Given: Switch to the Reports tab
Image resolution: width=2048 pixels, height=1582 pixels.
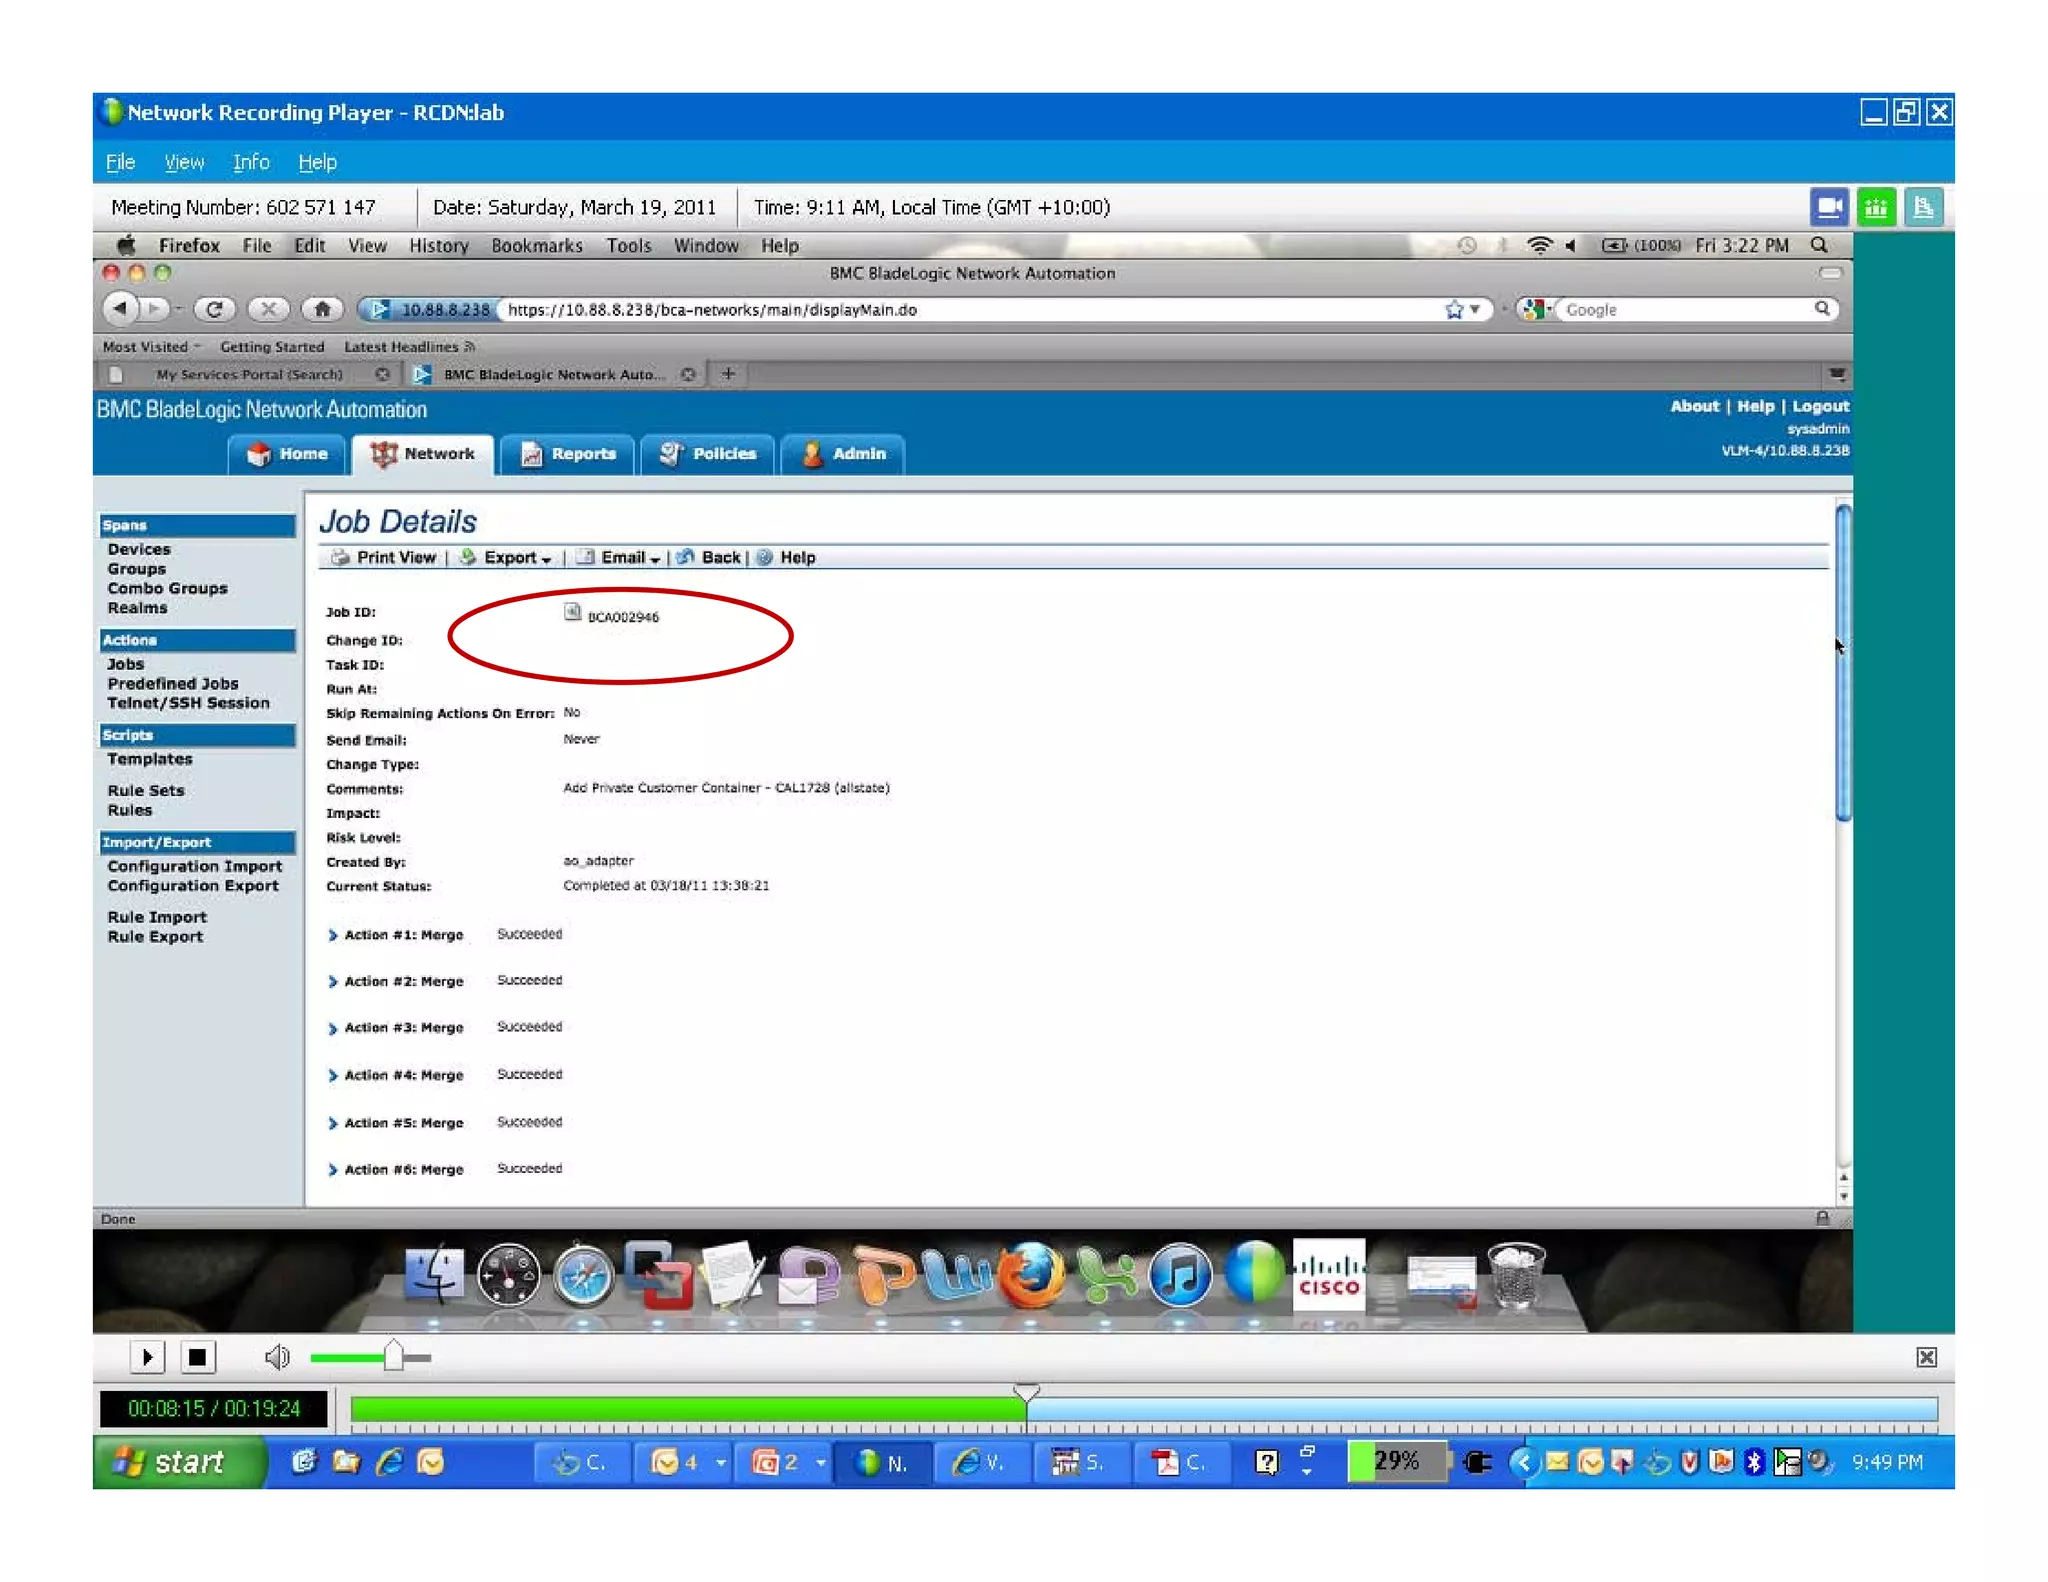Looking at the screenshot, I should [568, 454].
